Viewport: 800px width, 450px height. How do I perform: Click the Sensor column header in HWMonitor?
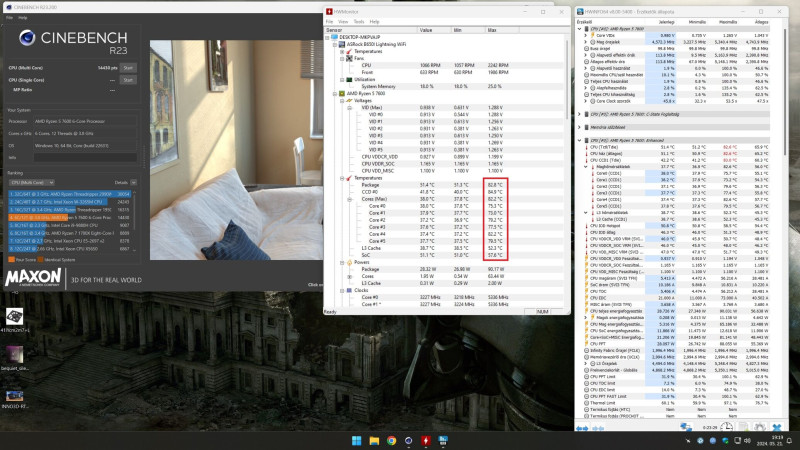[x=371, y=30]
